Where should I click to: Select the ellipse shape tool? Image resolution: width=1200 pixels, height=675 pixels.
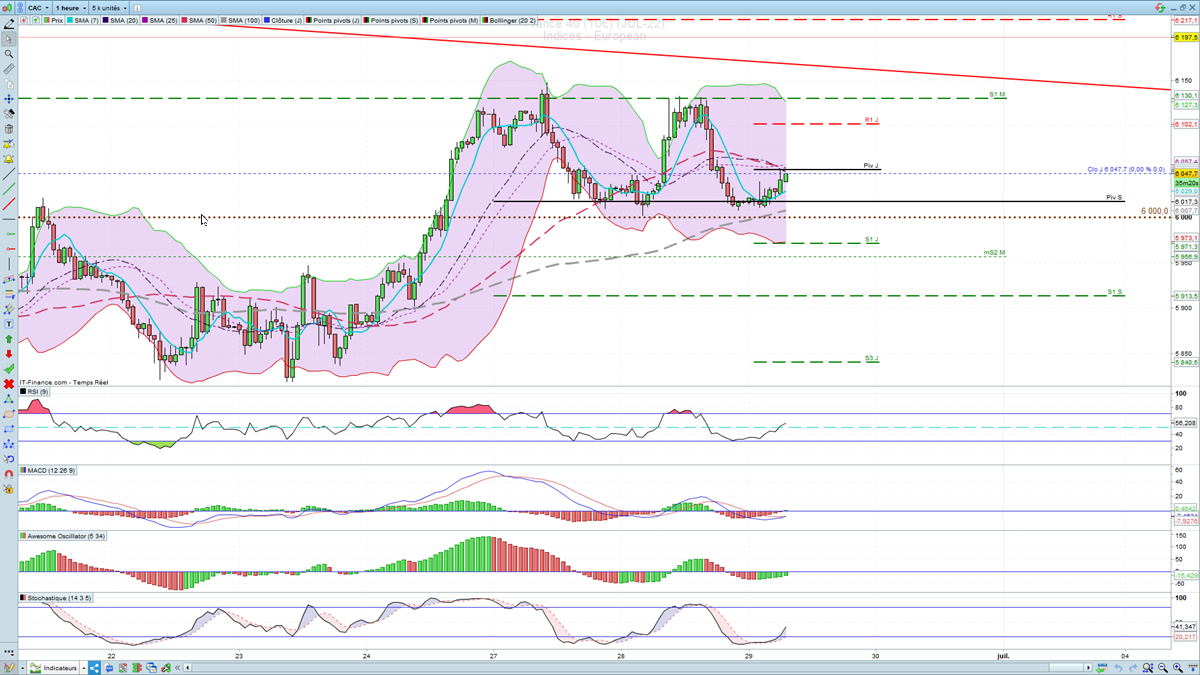tap(9, 413)
